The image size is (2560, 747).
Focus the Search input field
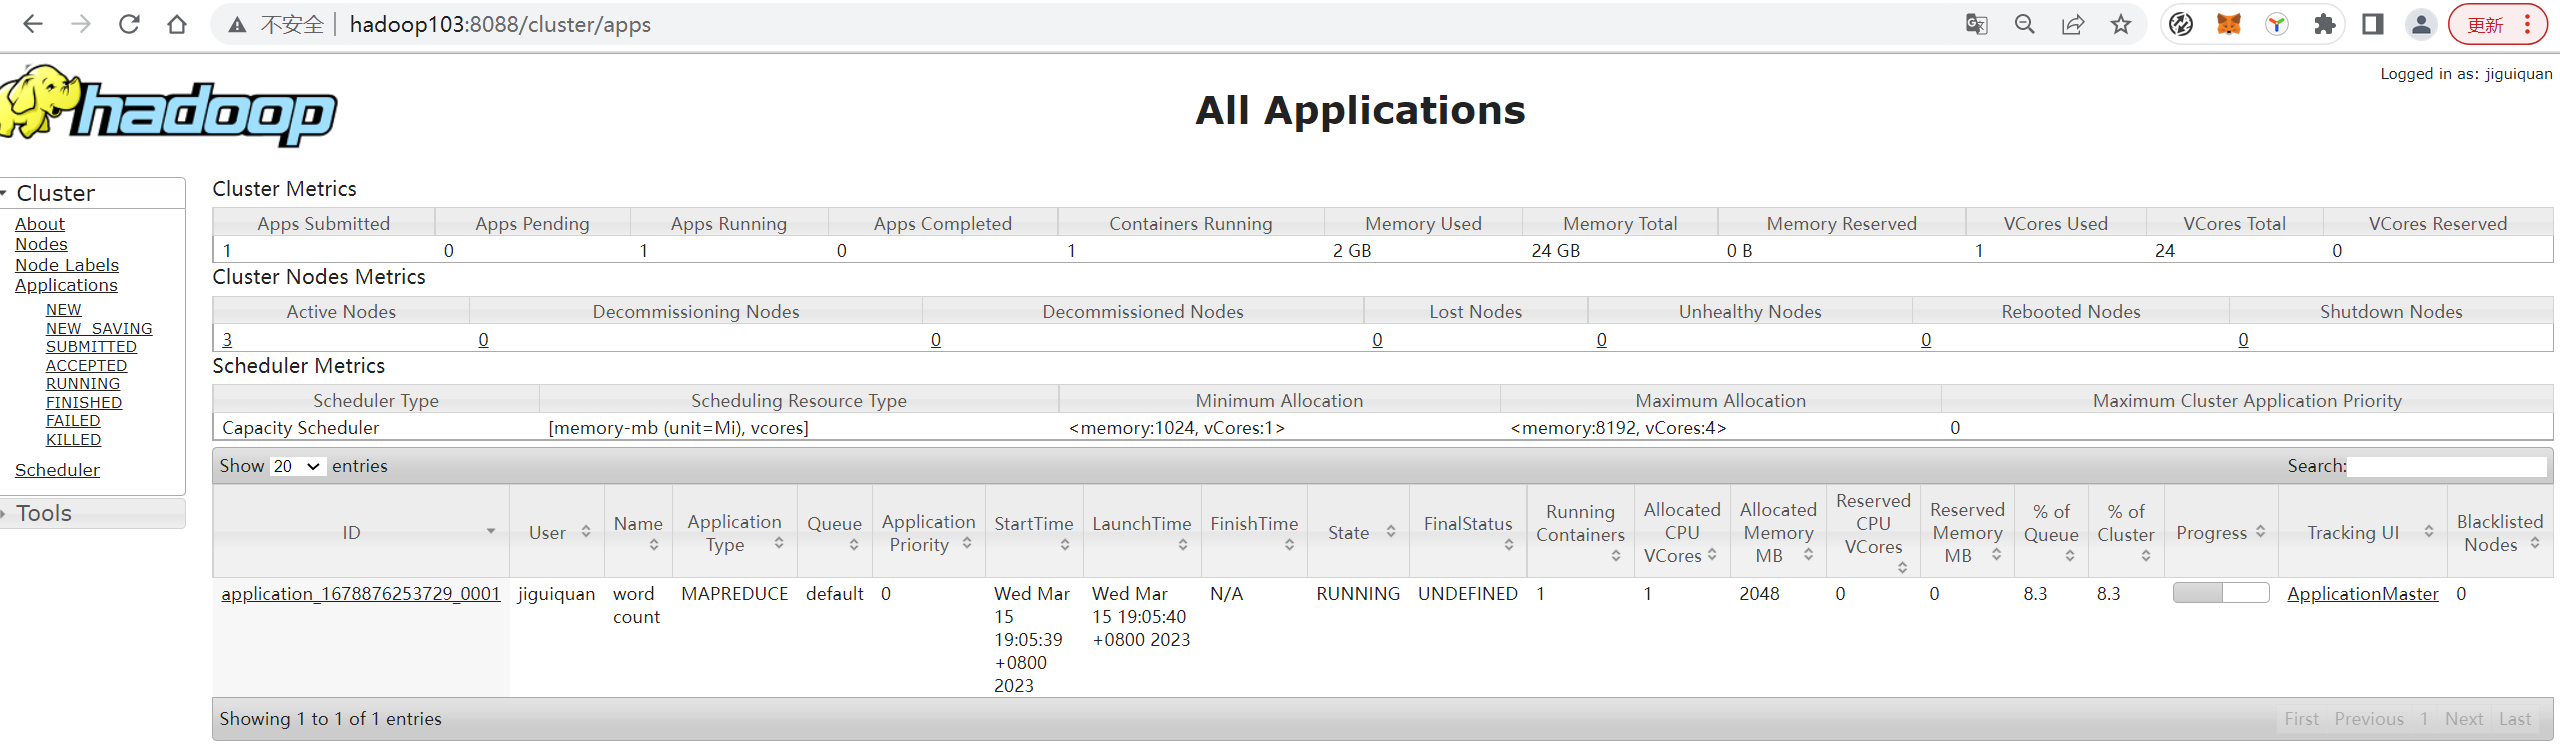(2447, 466)
